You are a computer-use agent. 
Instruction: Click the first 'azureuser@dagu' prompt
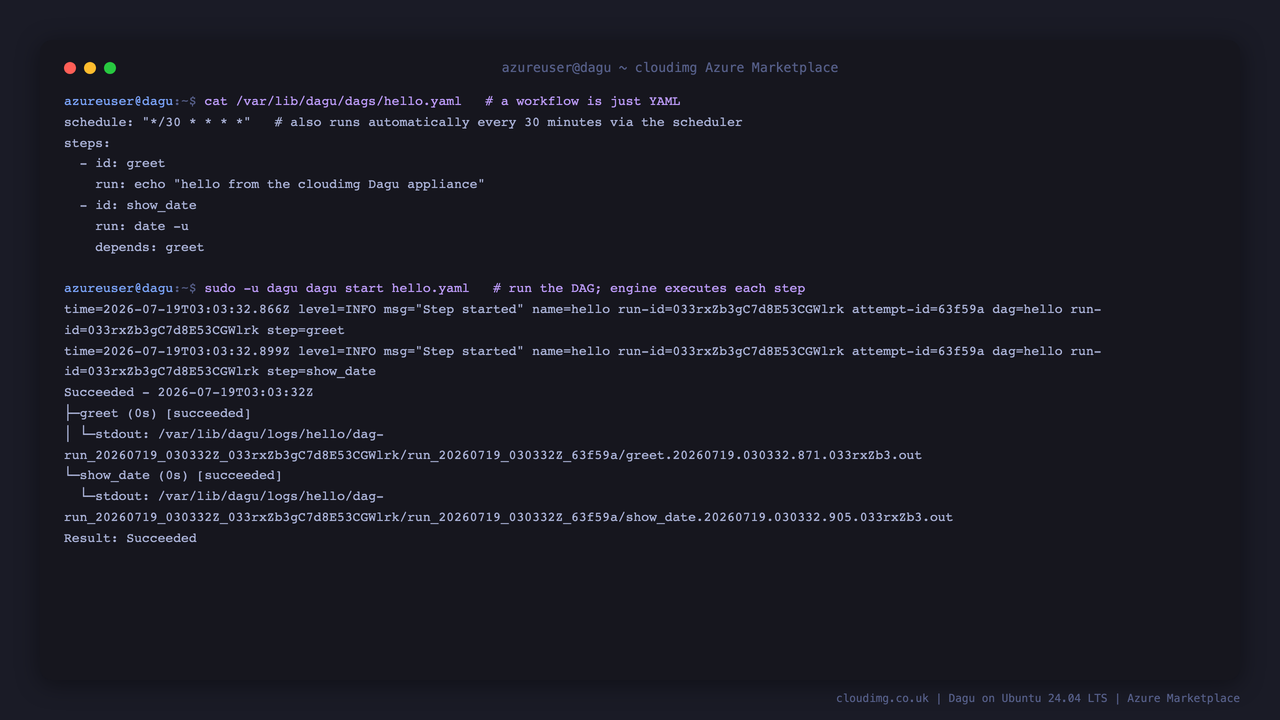(x=119, y=101)
